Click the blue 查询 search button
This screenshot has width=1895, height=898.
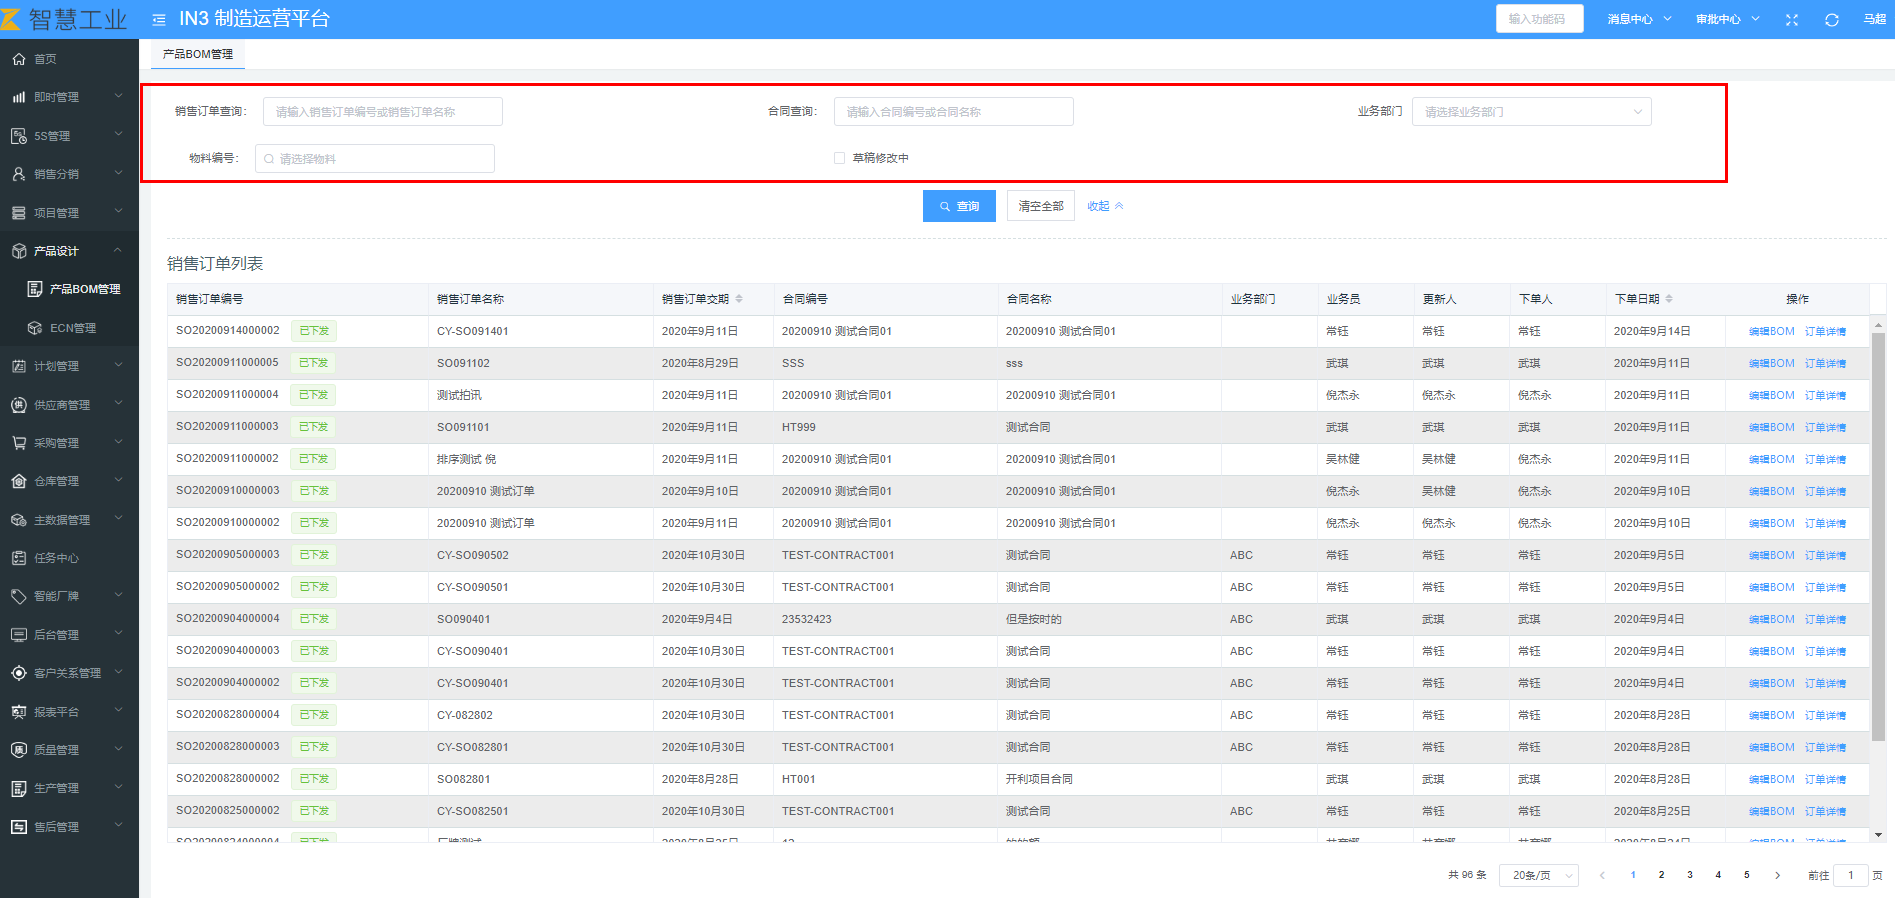click(x=959, y=206)
